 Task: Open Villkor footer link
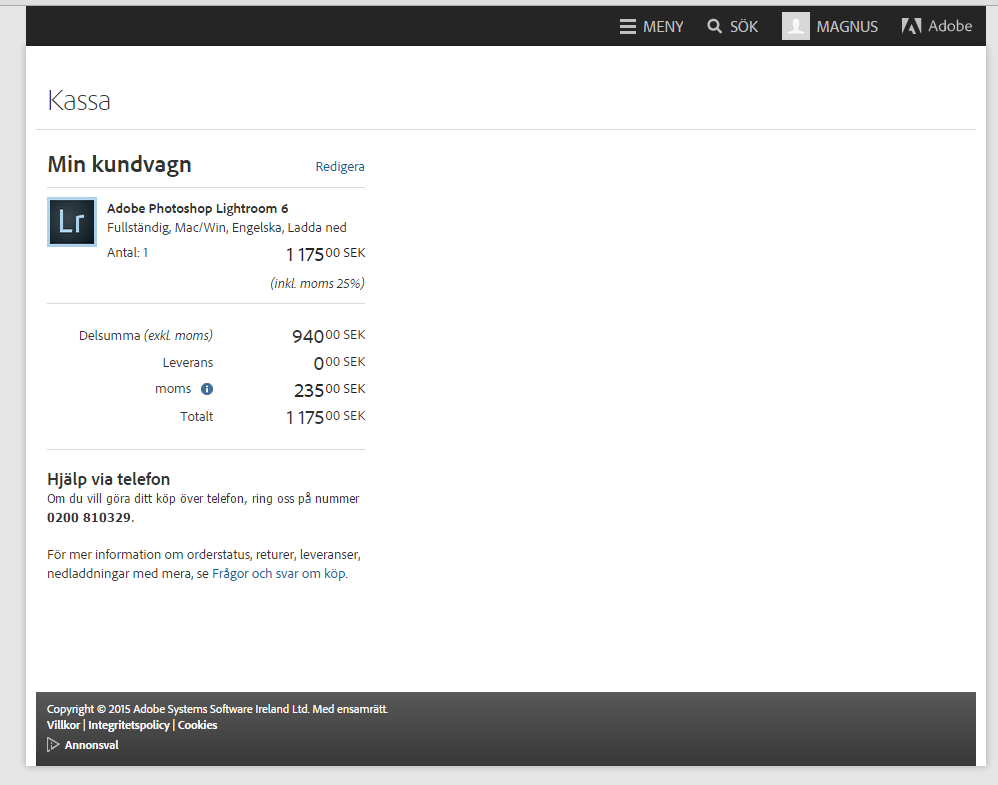(63, 725)
